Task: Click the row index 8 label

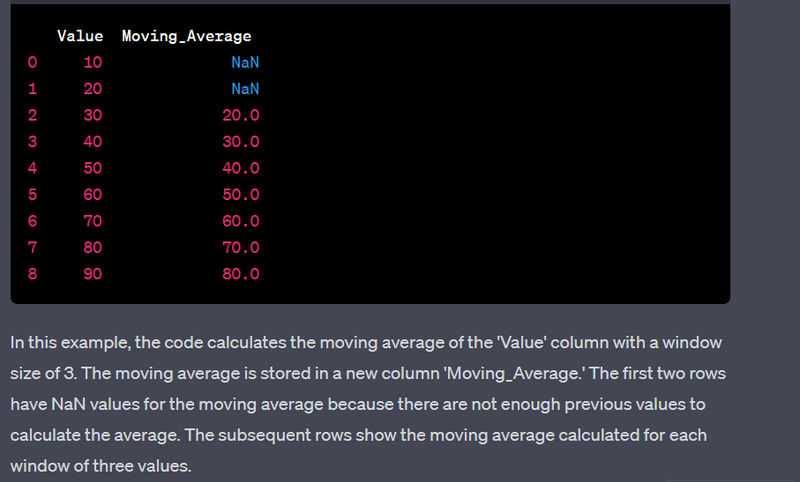Action: tap(32, 273)
